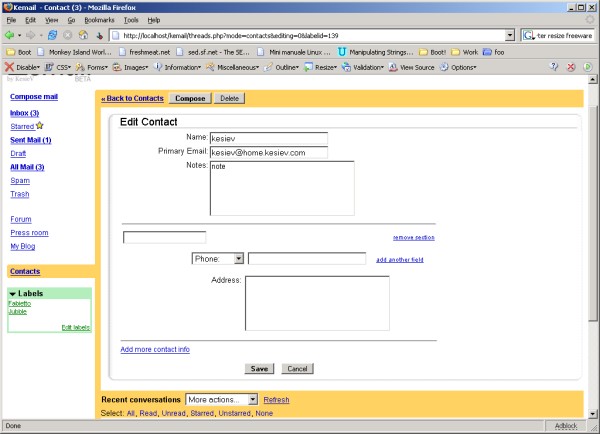
Task: Open the Edit menu
Action: click(x=30, y=20)
